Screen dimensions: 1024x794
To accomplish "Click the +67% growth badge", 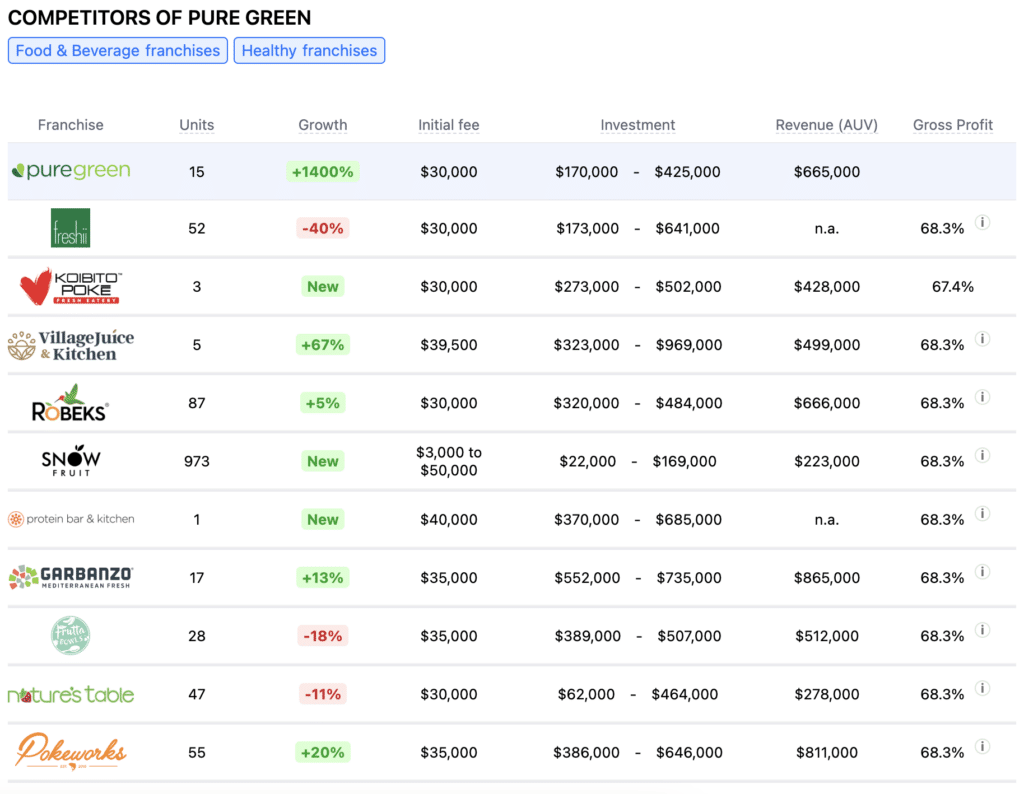I will (323, 345).
